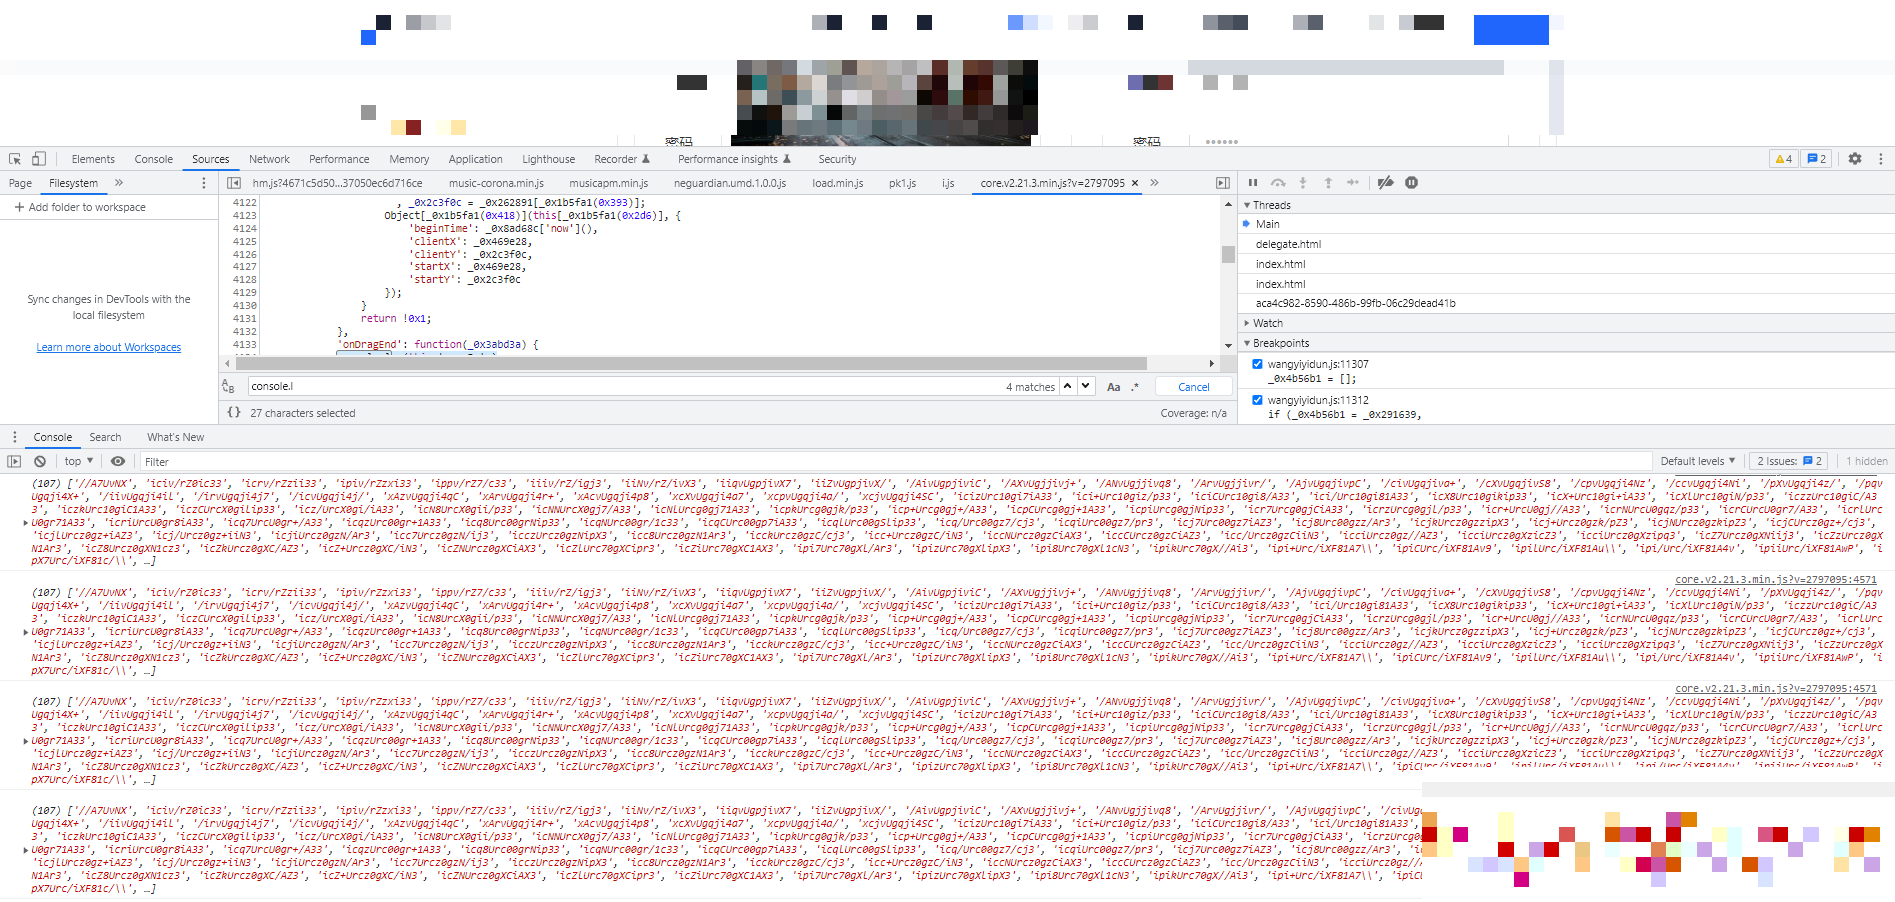Disable the wangyiyidun.js:11312 breakpoint

click(x=1257, y=400)
